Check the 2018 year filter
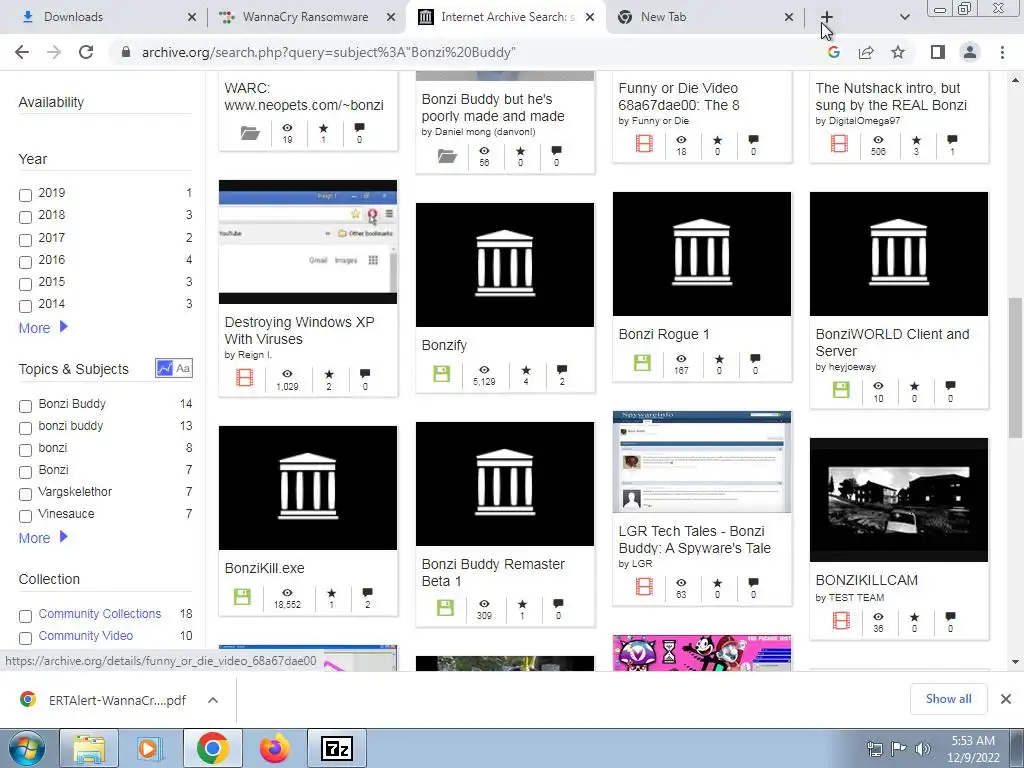 click(25, 217)
